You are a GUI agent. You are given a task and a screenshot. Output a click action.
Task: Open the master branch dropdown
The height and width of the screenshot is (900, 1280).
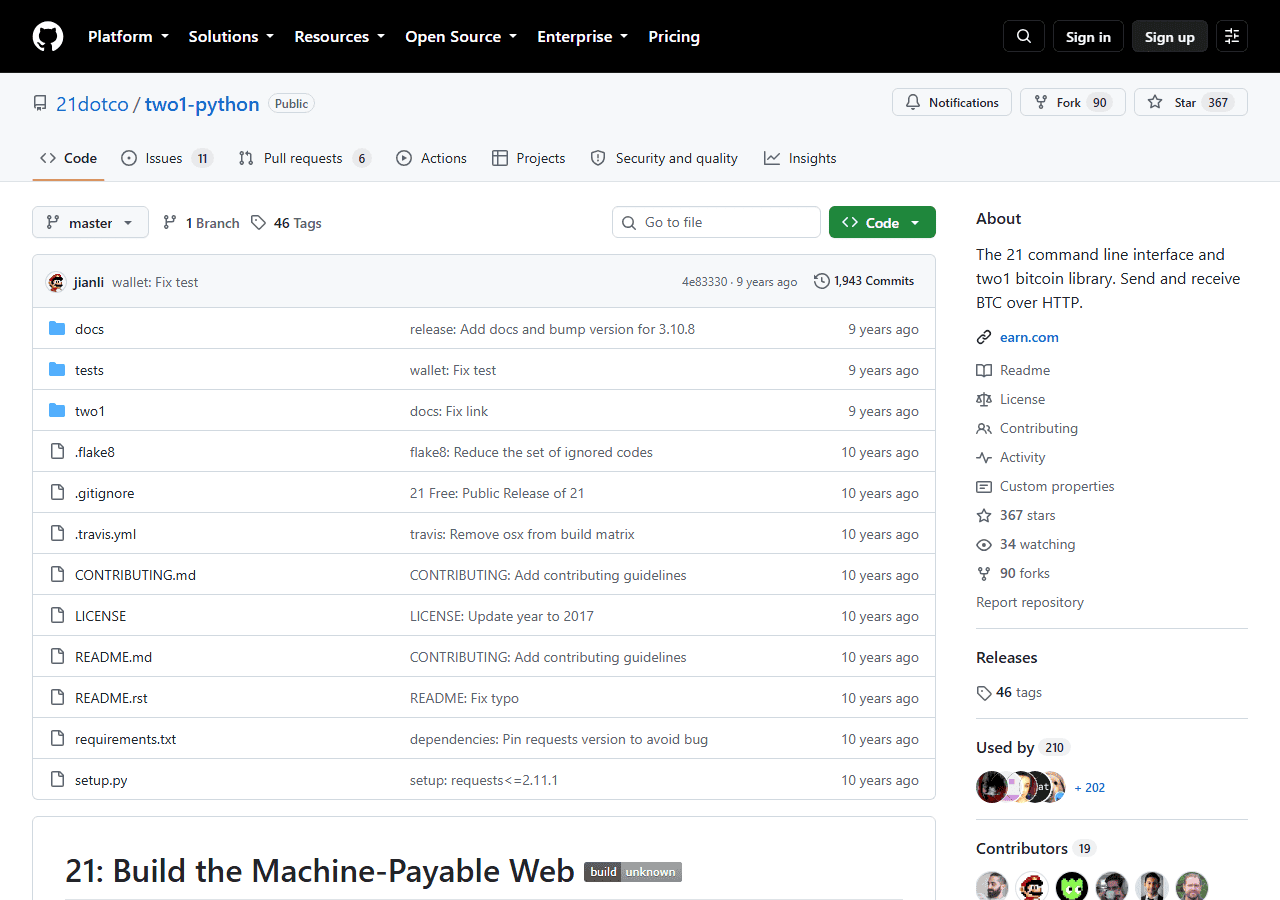pyautogui.click(x=90, y=222)
